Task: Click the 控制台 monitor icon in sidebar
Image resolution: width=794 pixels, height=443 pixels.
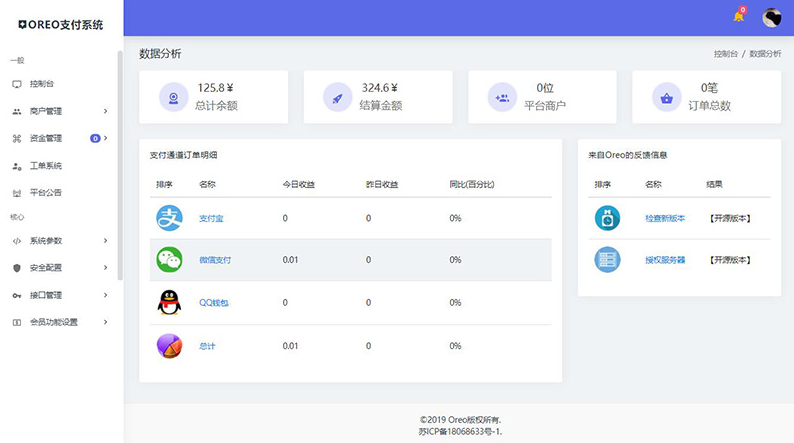Action: [x=17, y=84]
